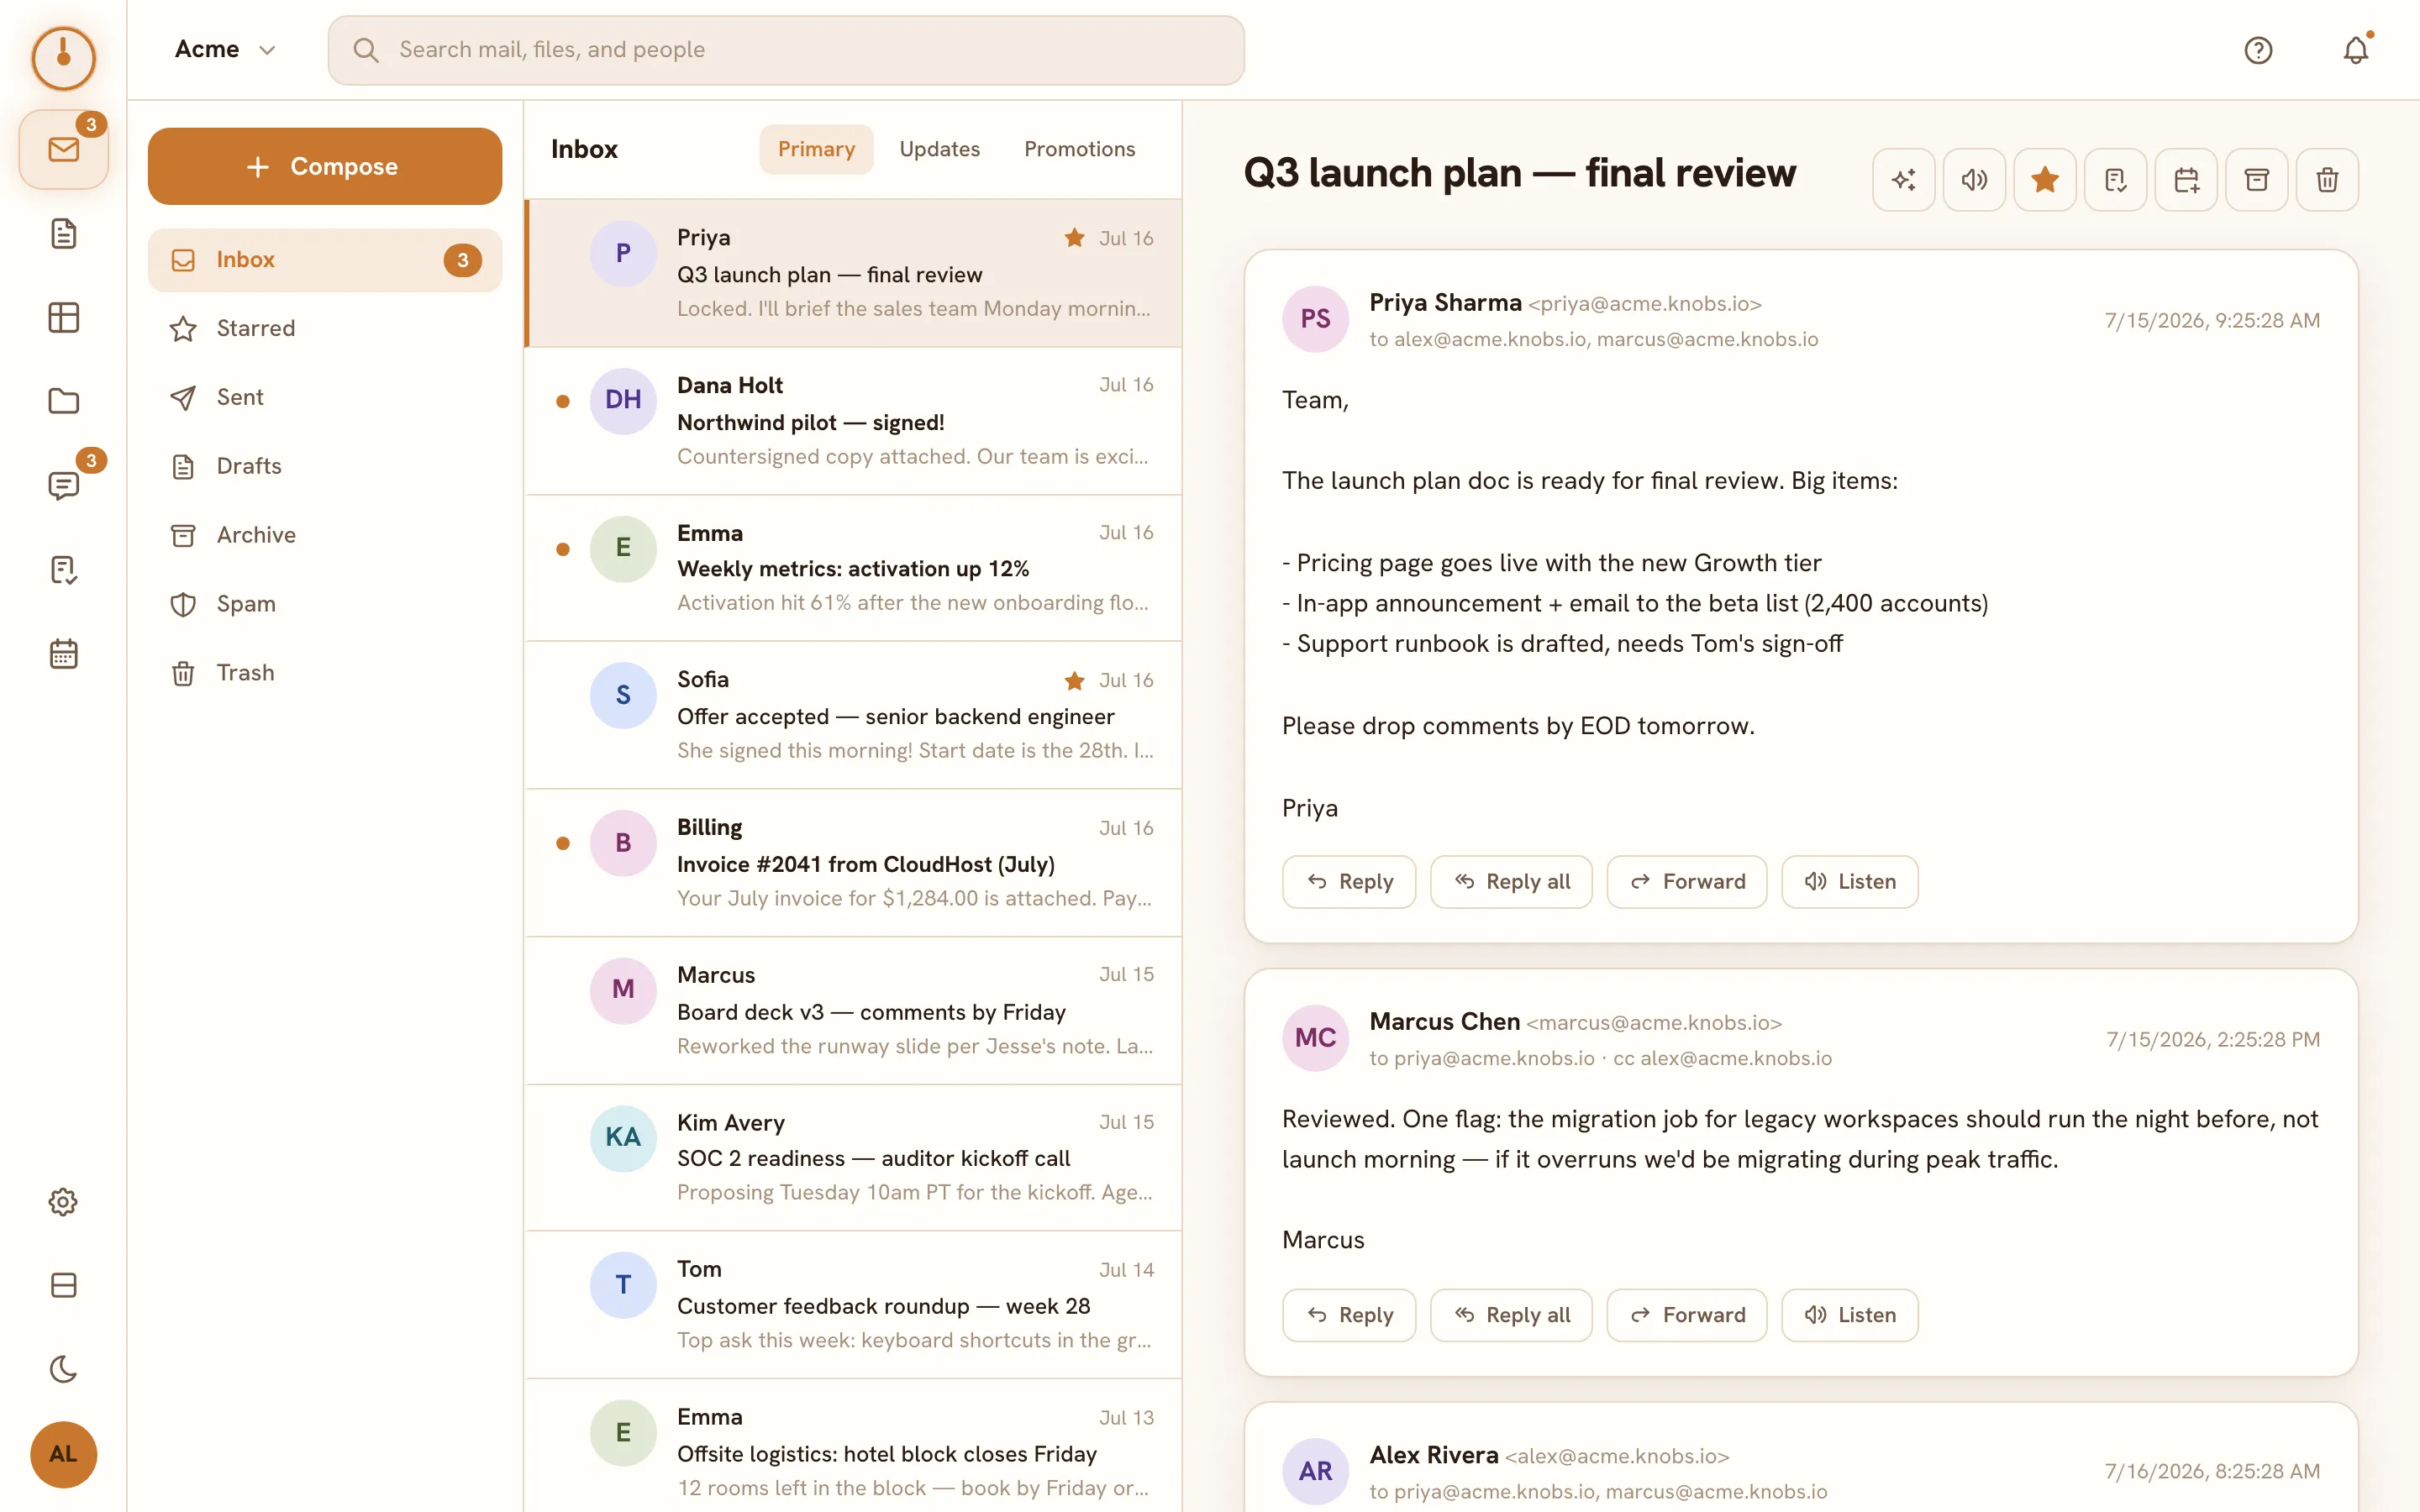Open Settings gear icon in left rail
The height and width of the screenshot is (1512, 2420).
point(63,1201)
